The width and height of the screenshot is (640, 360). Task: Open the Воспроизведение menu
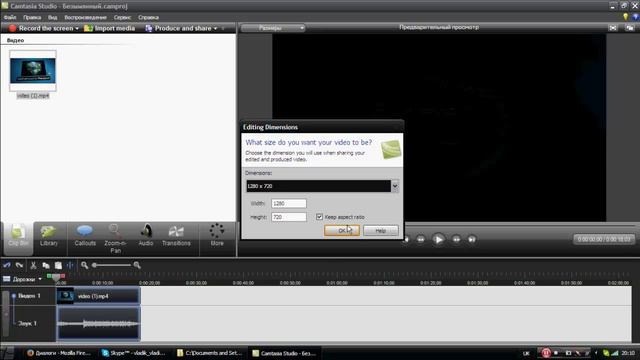point(85,17)
